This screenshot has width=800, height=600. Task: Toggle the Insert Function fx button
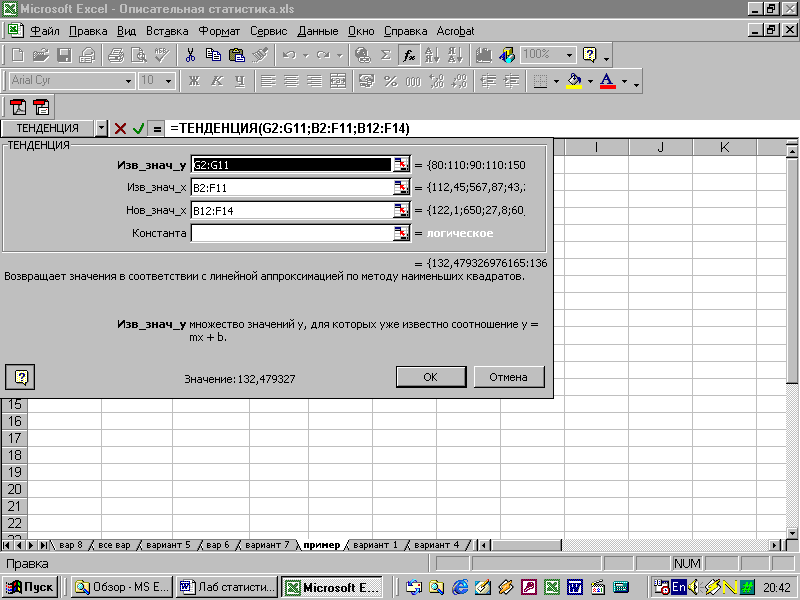(x=409, y=55)
